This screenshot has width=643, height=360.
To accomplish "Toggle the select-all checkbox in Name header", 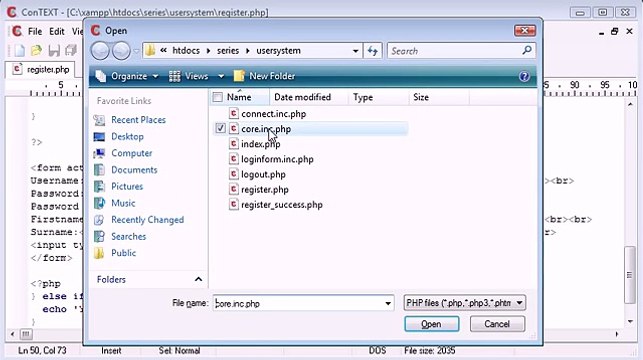I will [x=218, y=97].
